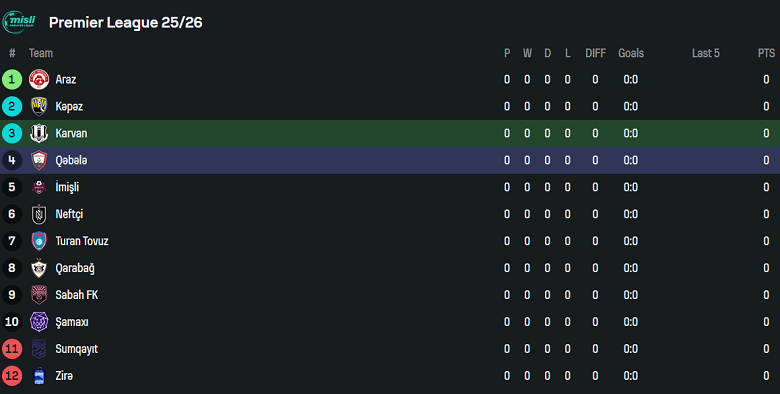Click the Qəbələ club badge

click(x=39, y=160)
